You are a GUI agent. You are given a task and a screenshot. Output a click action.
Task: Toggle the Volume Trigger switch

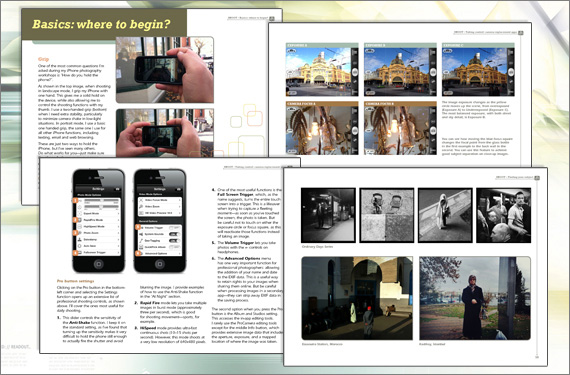tap(175, 228)
